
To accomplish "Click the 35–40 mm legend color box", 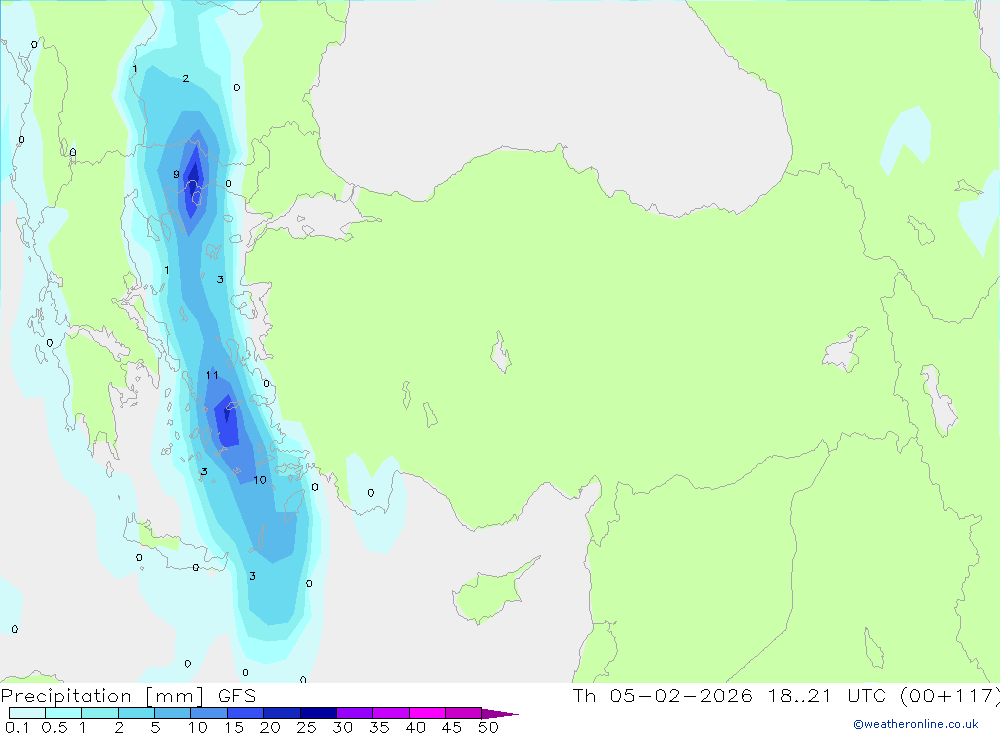I will (390, 713).
